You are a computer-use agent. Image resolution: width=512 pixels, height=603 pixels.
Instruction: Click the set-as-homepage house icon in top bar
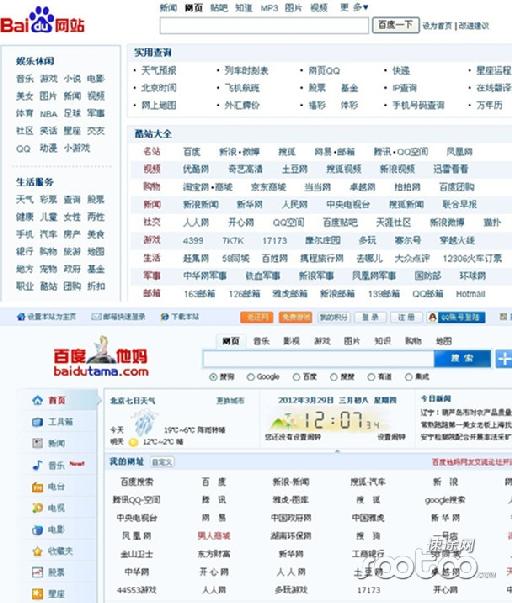tap(21, 316)
